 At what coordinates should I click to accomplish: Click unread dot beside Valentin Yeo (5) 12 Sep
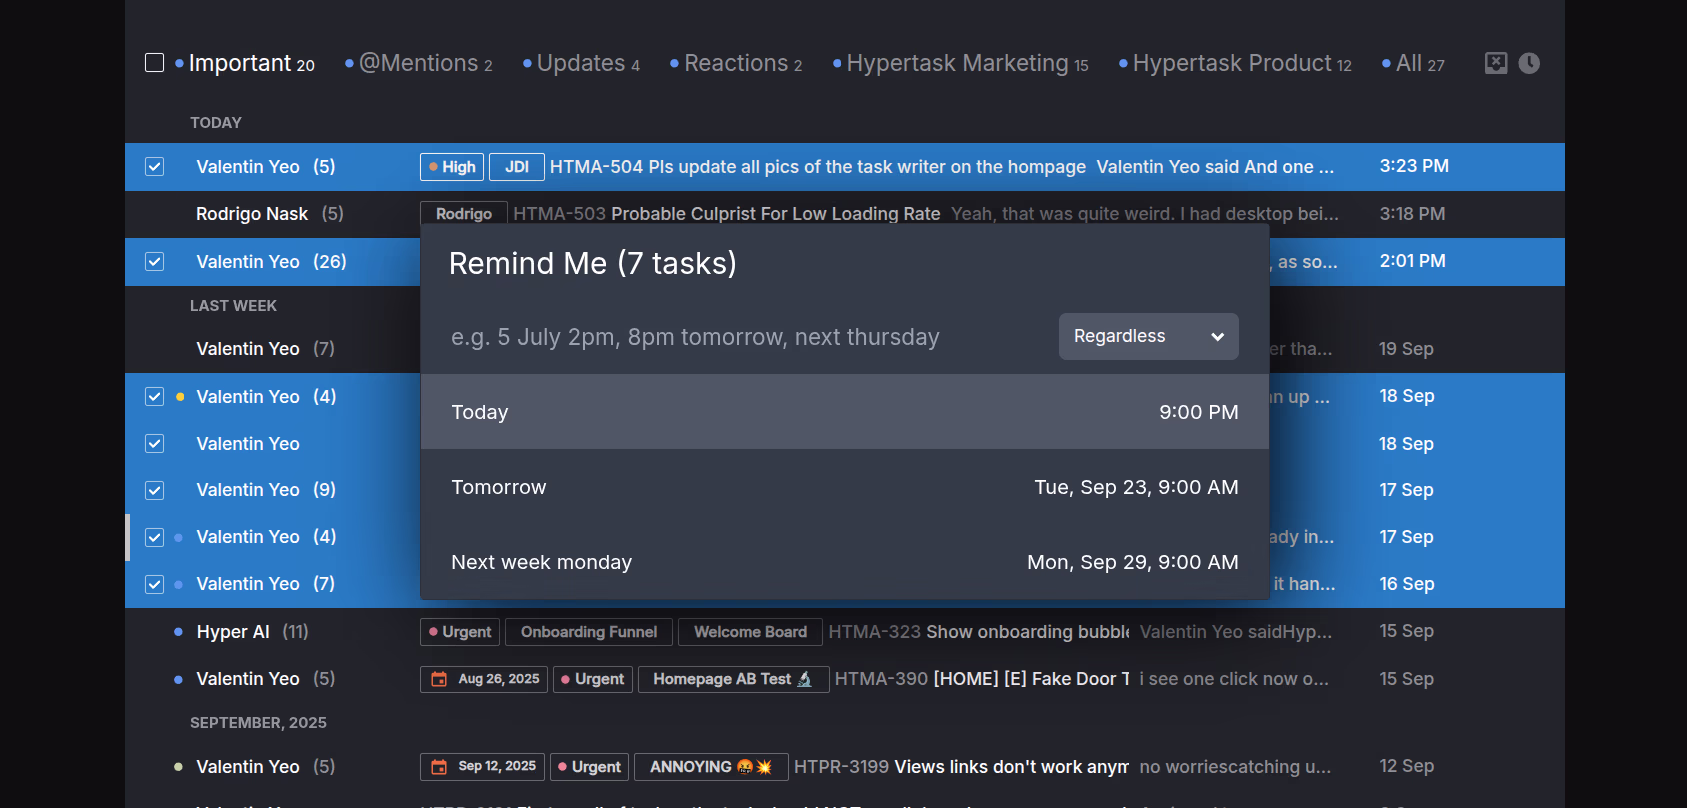tap(178, 767)
